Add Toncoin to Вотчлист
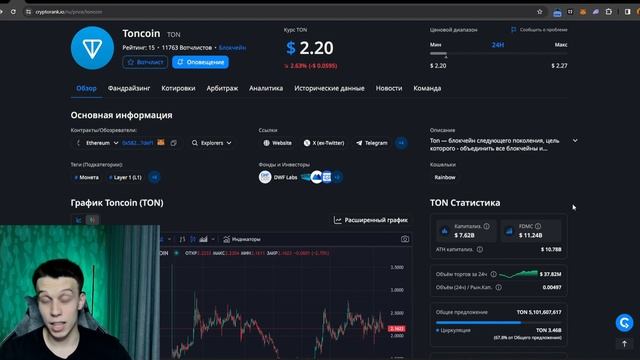The height and width of the screenshot is (360, 640). (x=145, y=62)
